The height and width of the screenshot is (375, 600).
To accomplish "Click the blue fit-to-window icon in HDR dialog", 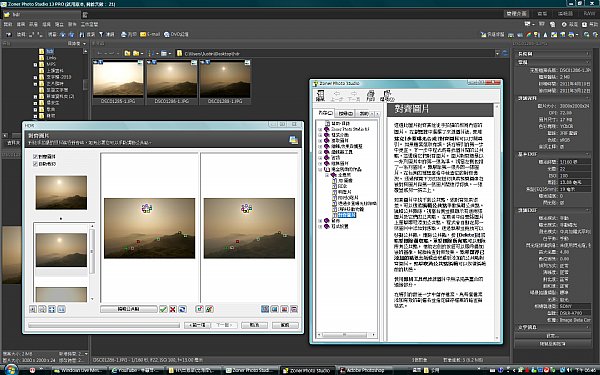I will tap(52, 309).
